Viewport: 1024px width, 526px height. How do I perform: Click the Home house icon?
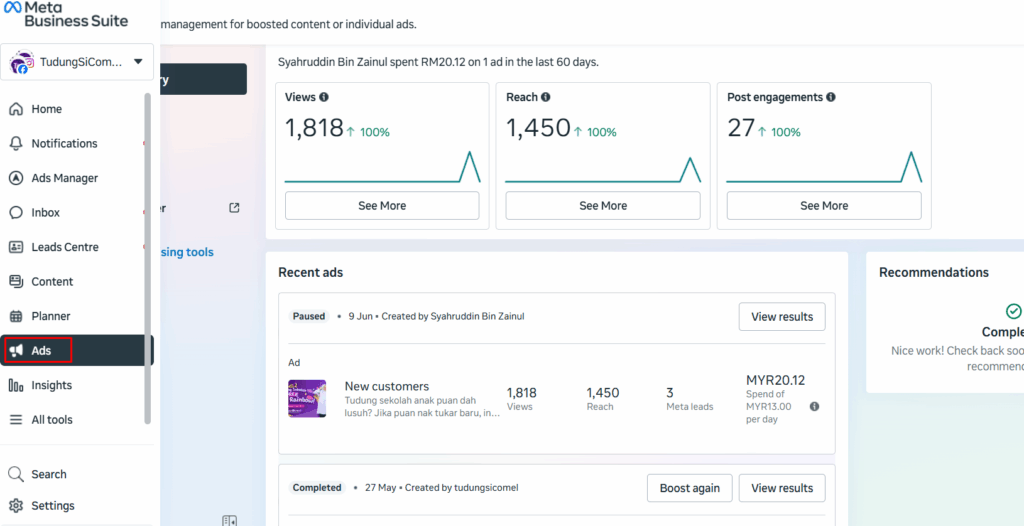click(16, 109)
